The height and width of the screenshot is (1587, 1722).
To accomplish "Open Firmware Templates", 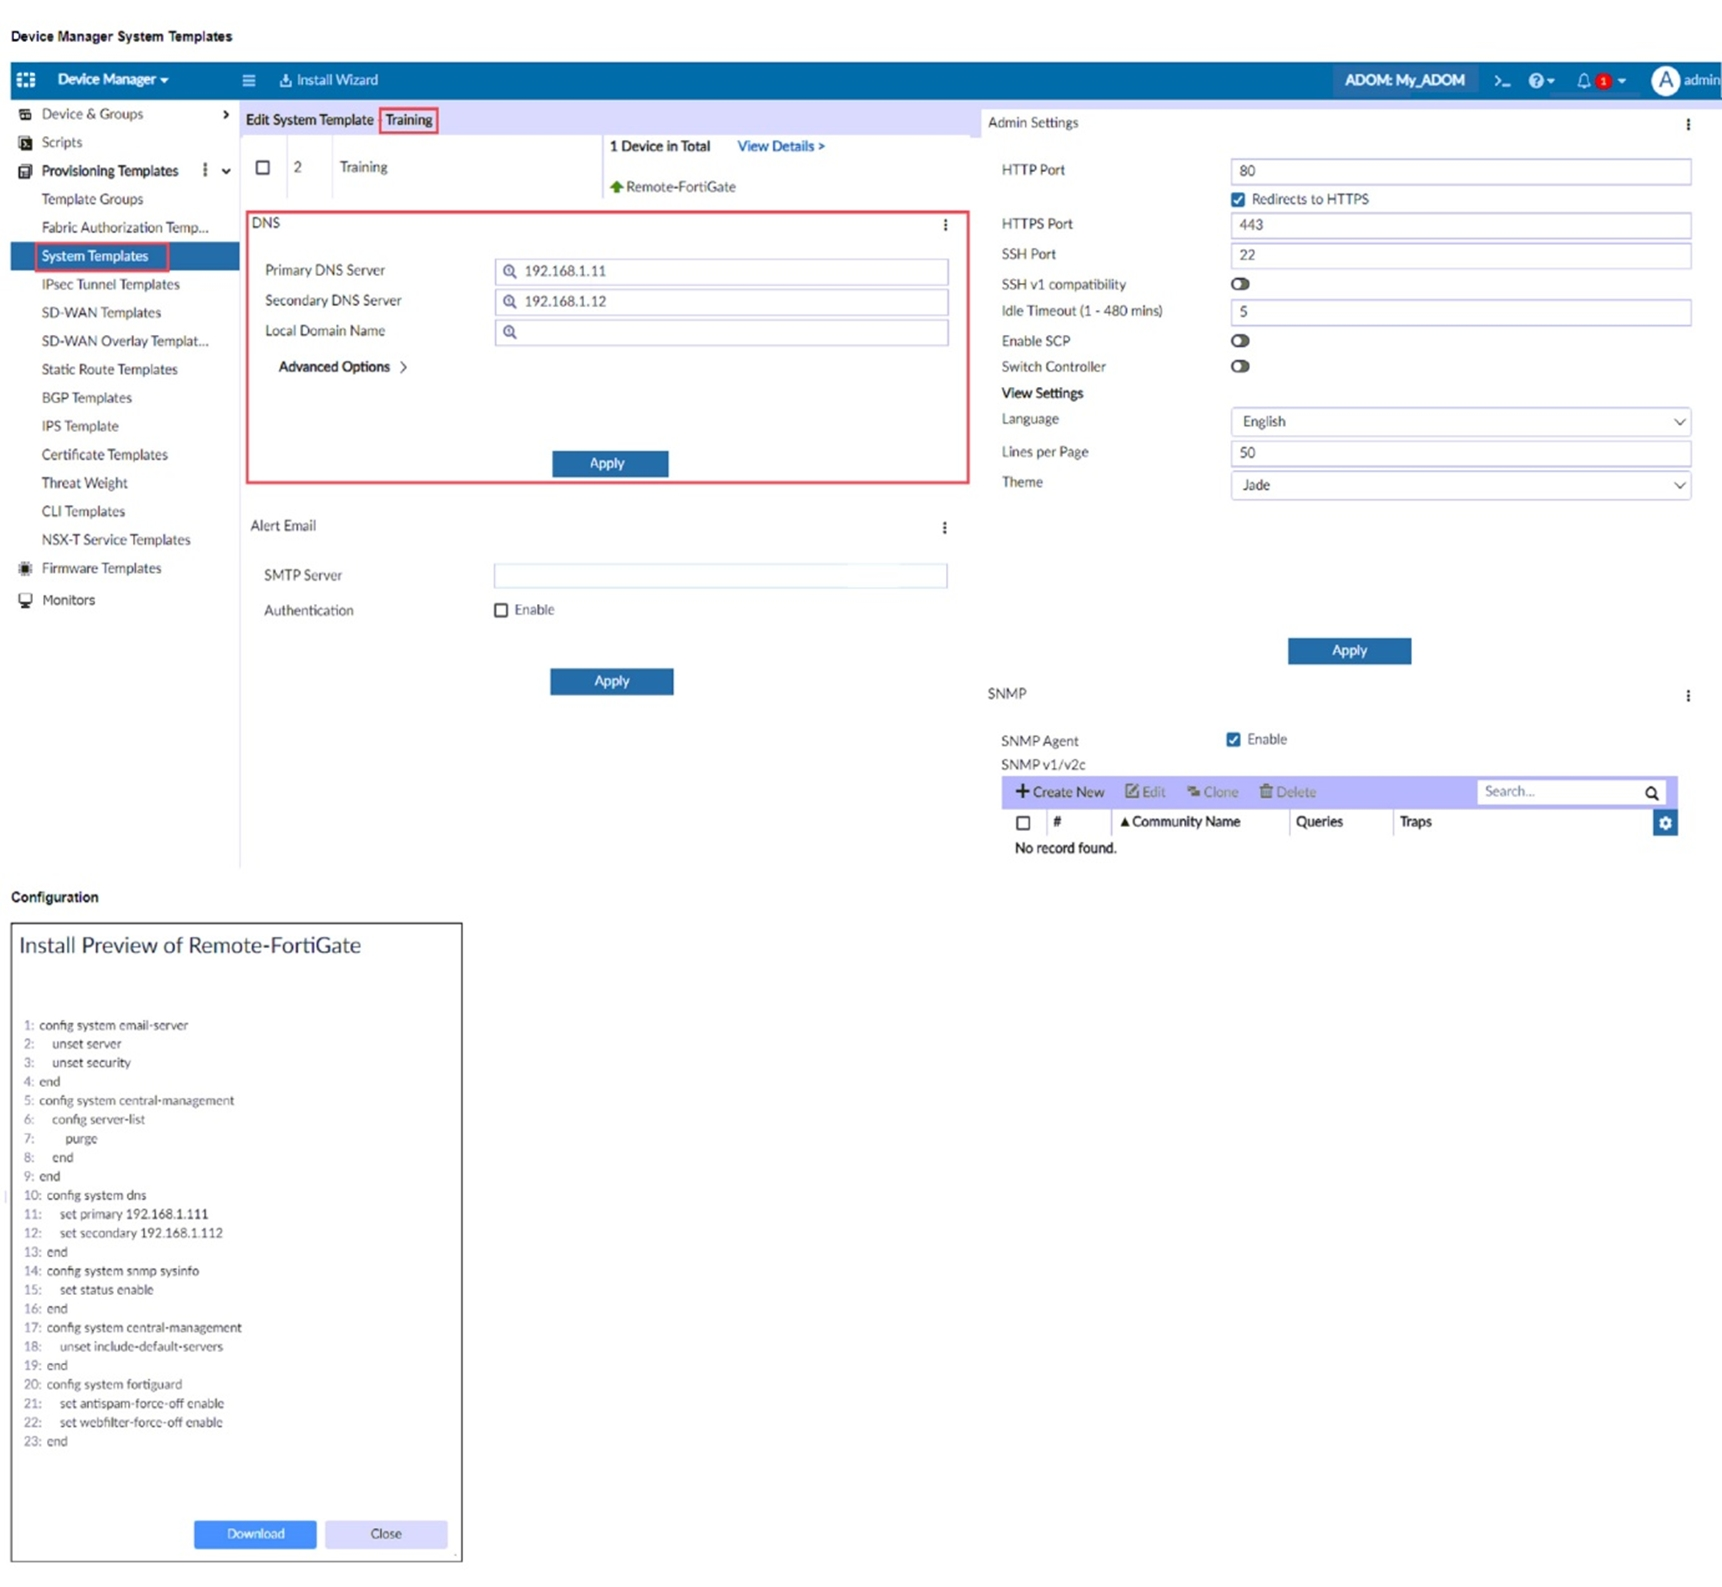I will click(101, 568).
